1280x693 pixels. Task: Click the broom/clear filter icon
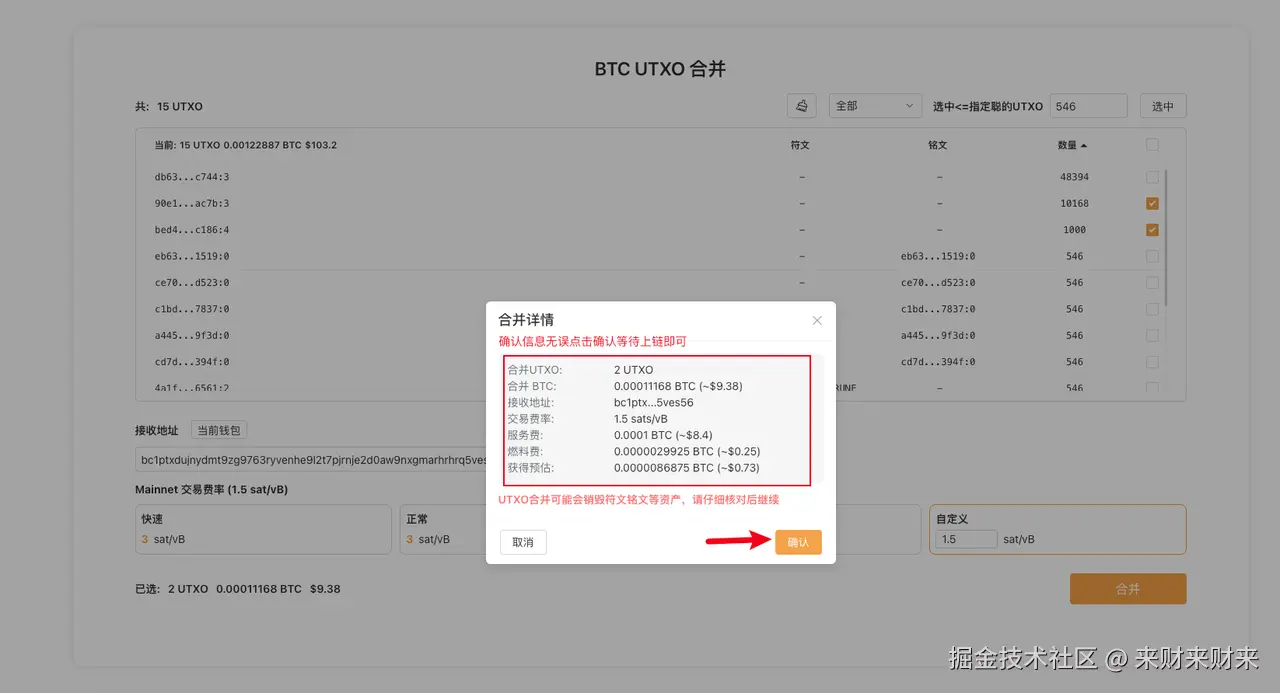(x=801, y=105)
